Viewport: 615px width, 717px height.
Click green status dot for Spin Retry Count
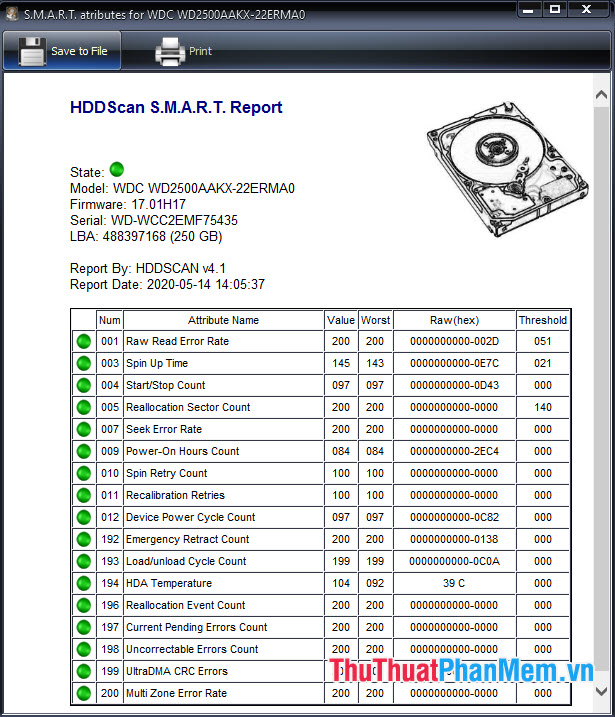click(84, 473)
